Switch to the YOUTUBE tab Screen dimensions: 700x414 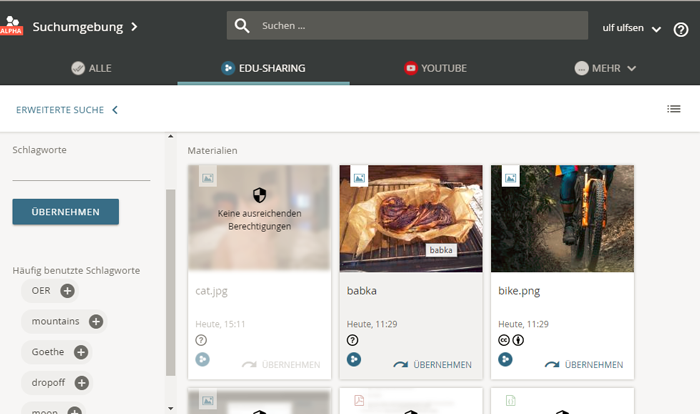click(435, 68)
